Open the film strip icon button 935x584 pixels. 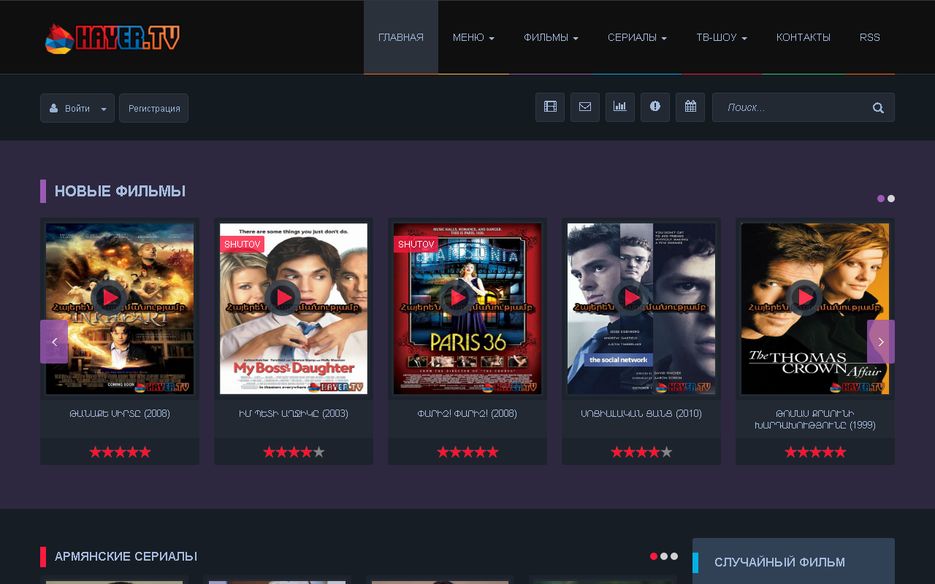(x=550, y=107)
